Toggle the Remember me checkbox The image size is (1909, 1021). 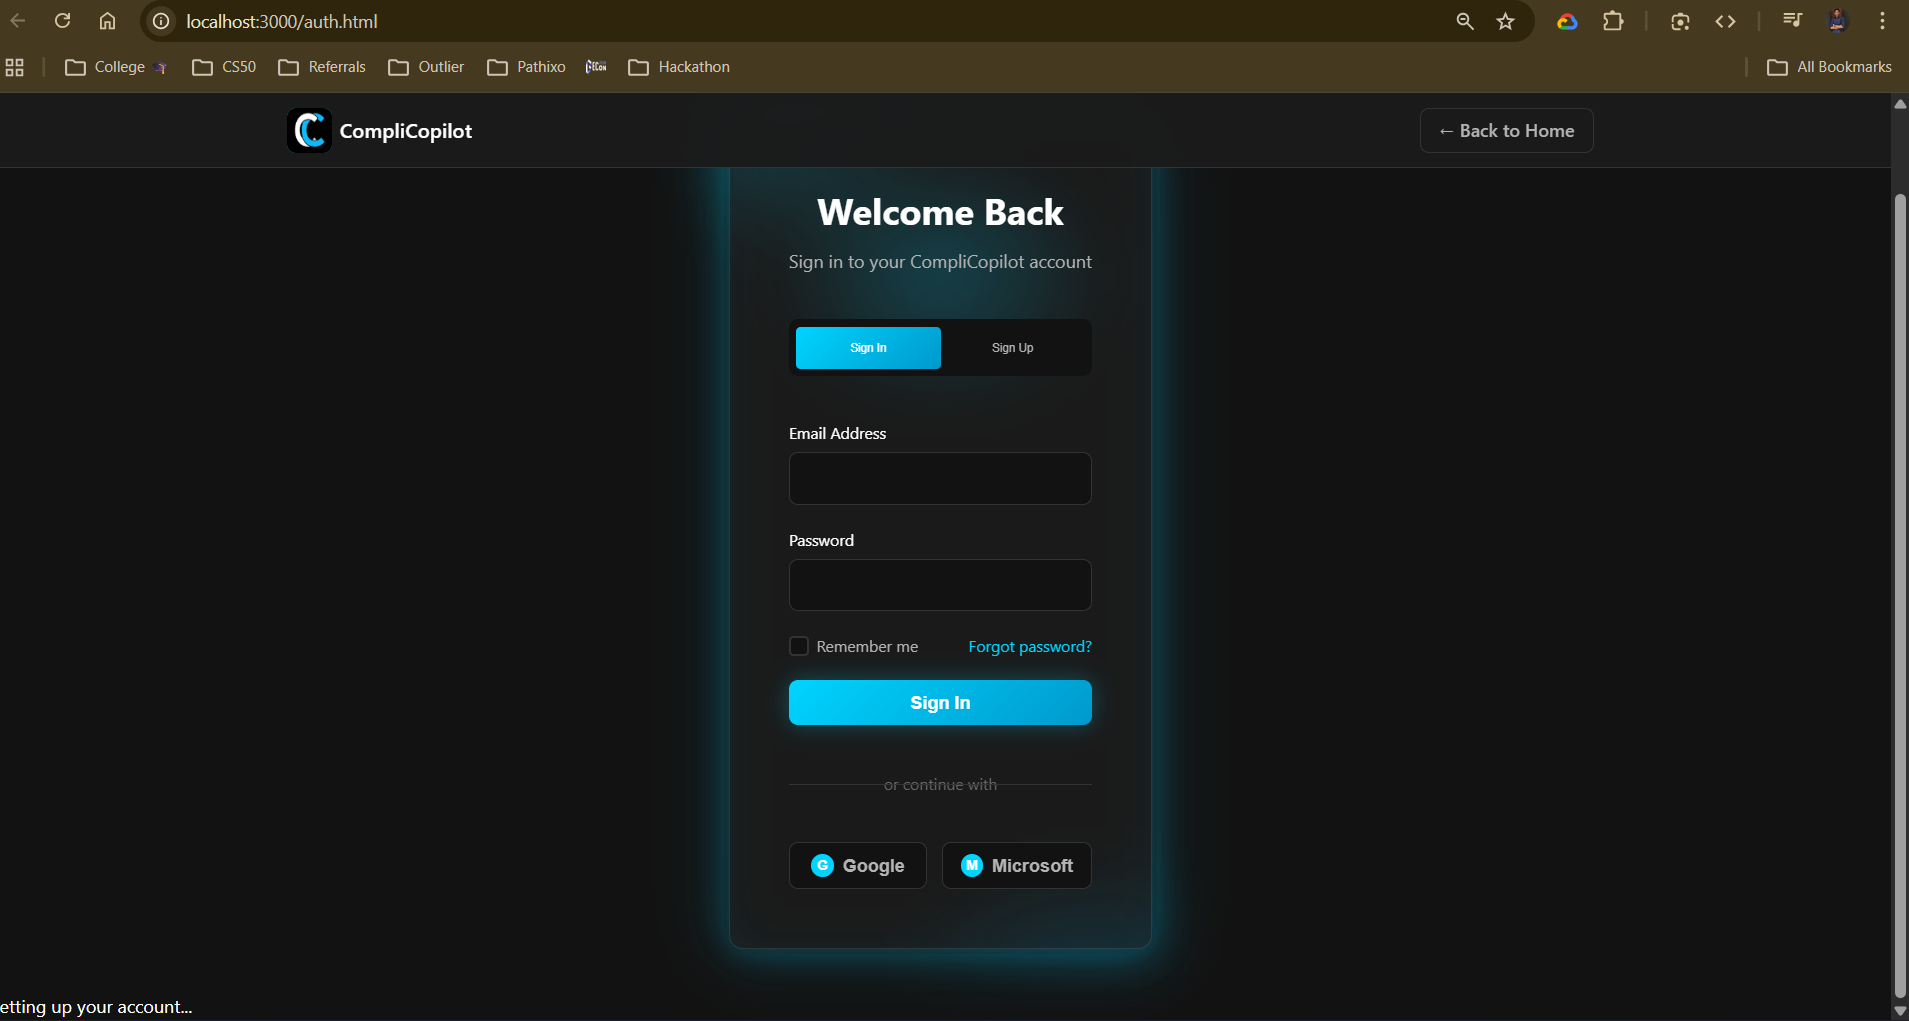[799, 646]
